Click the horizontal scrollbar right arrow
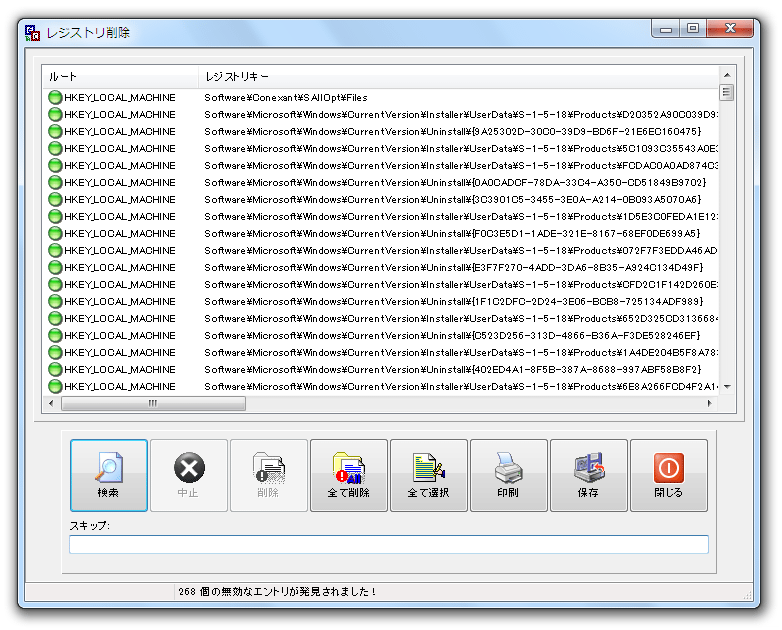782x630 pixels. coord(709,403)
